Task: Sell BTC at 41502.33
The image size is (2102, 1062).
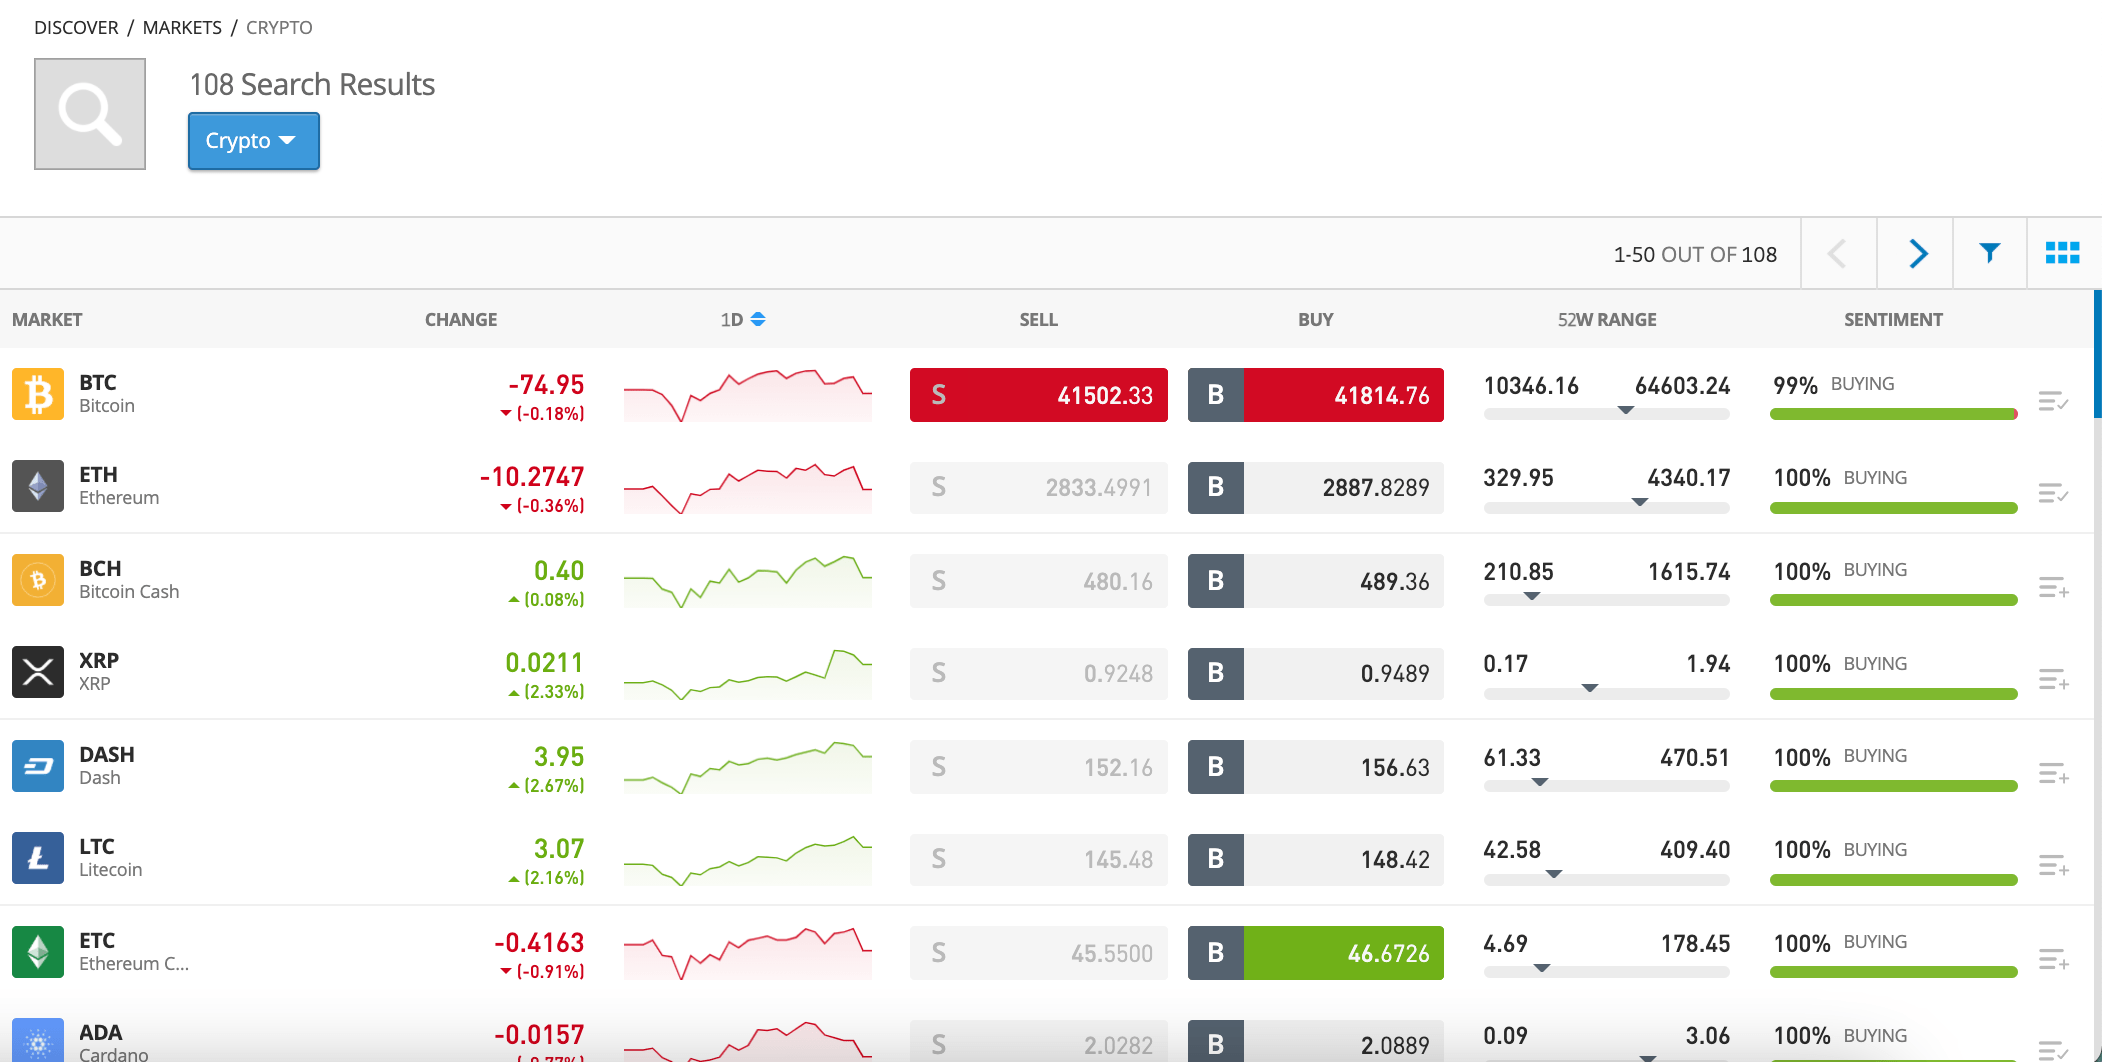Action: [1039, 395]
